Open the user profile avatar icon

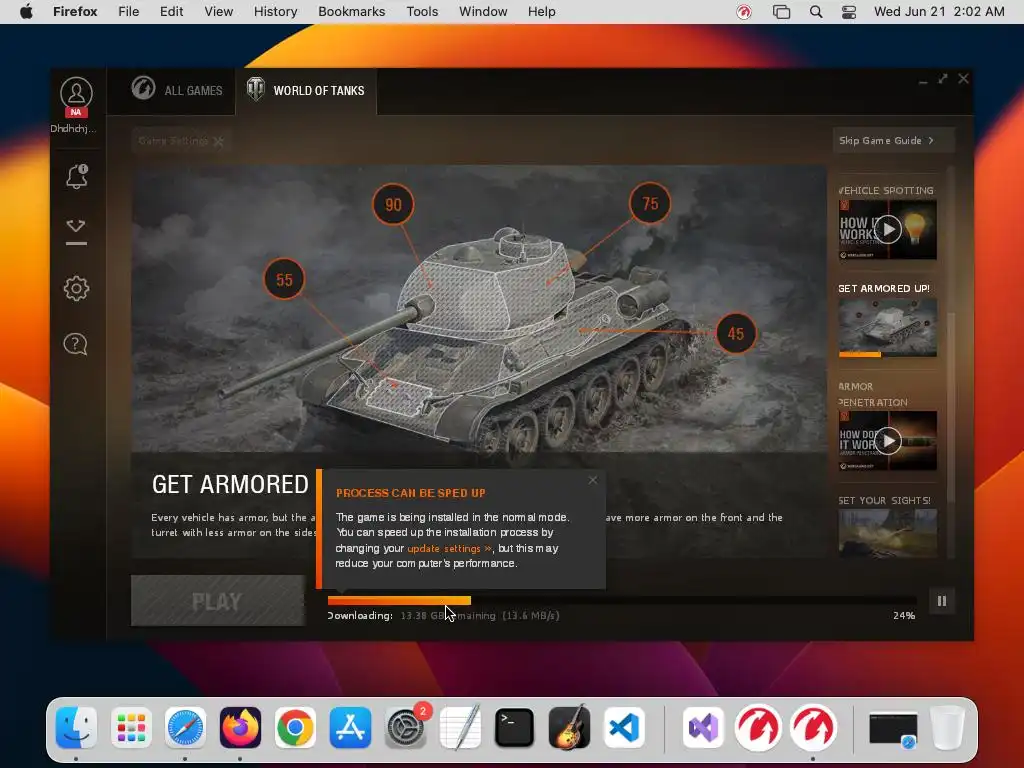tap(76, 93)
